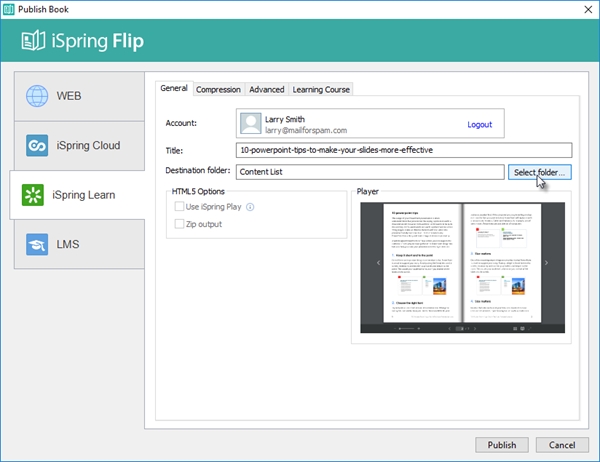Click the Logout link

pyautogui.click(x=479, y=125)
